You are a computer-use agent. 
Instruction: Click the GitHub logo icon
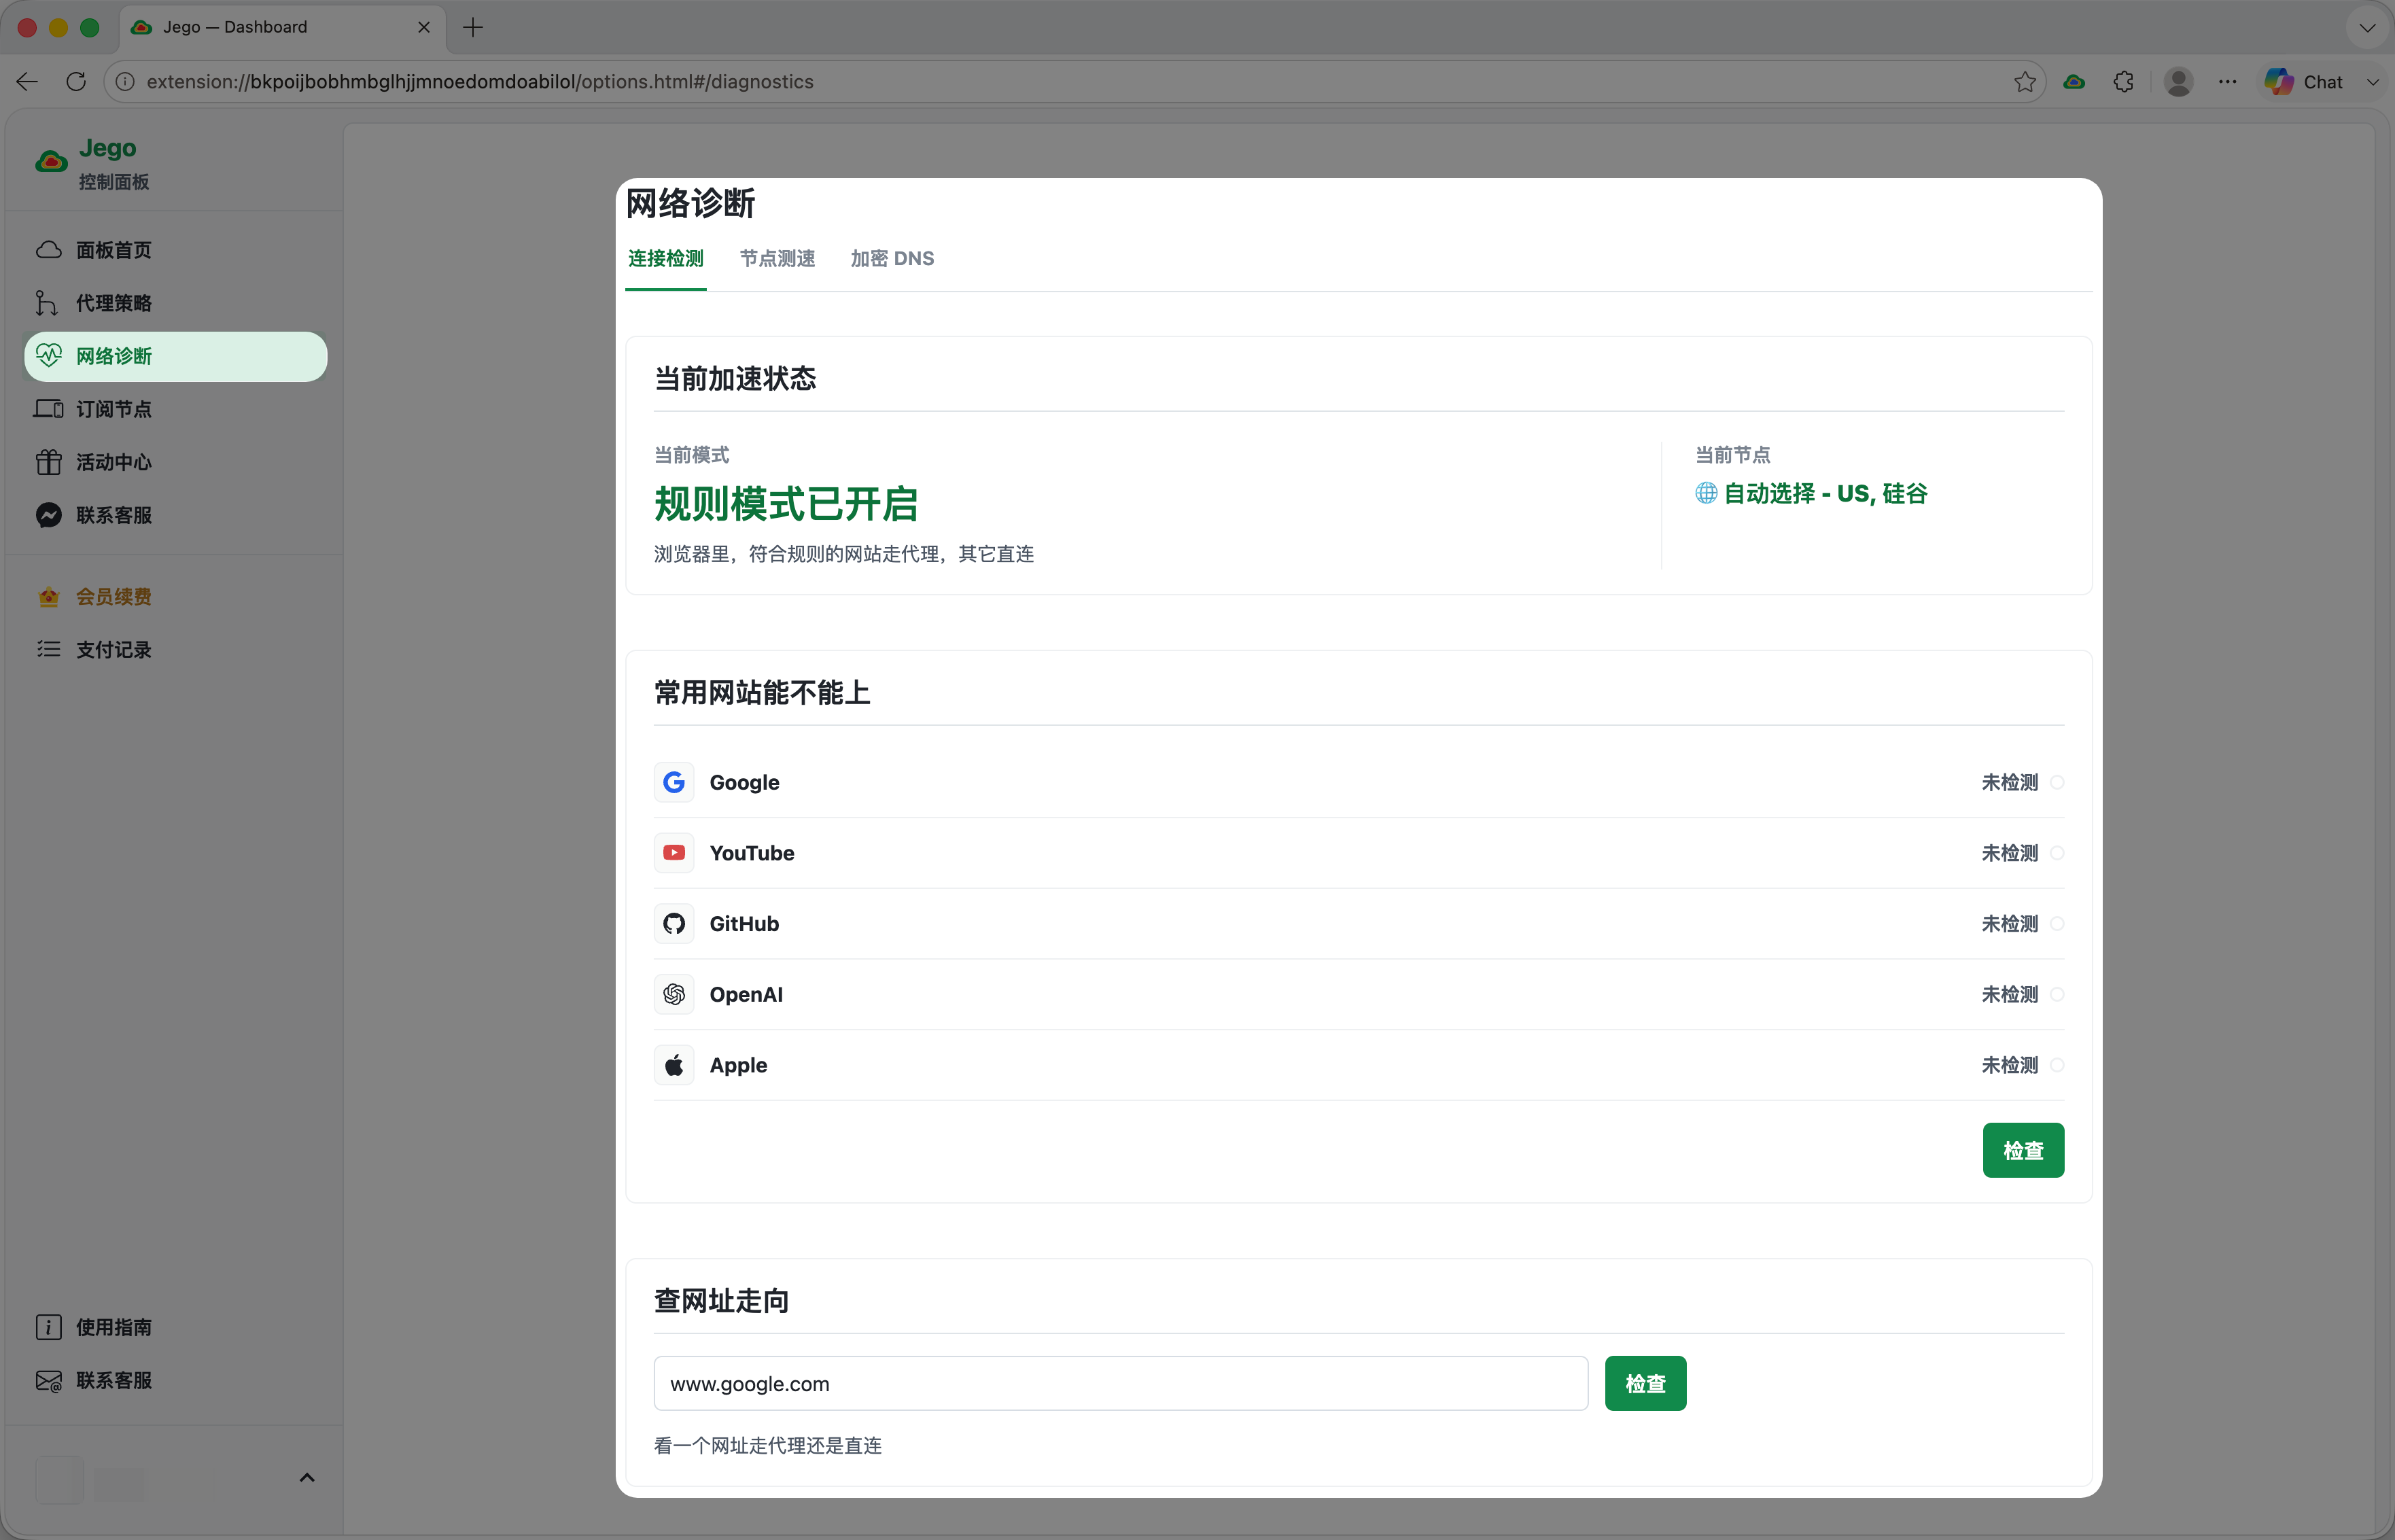tap(674, 924)
